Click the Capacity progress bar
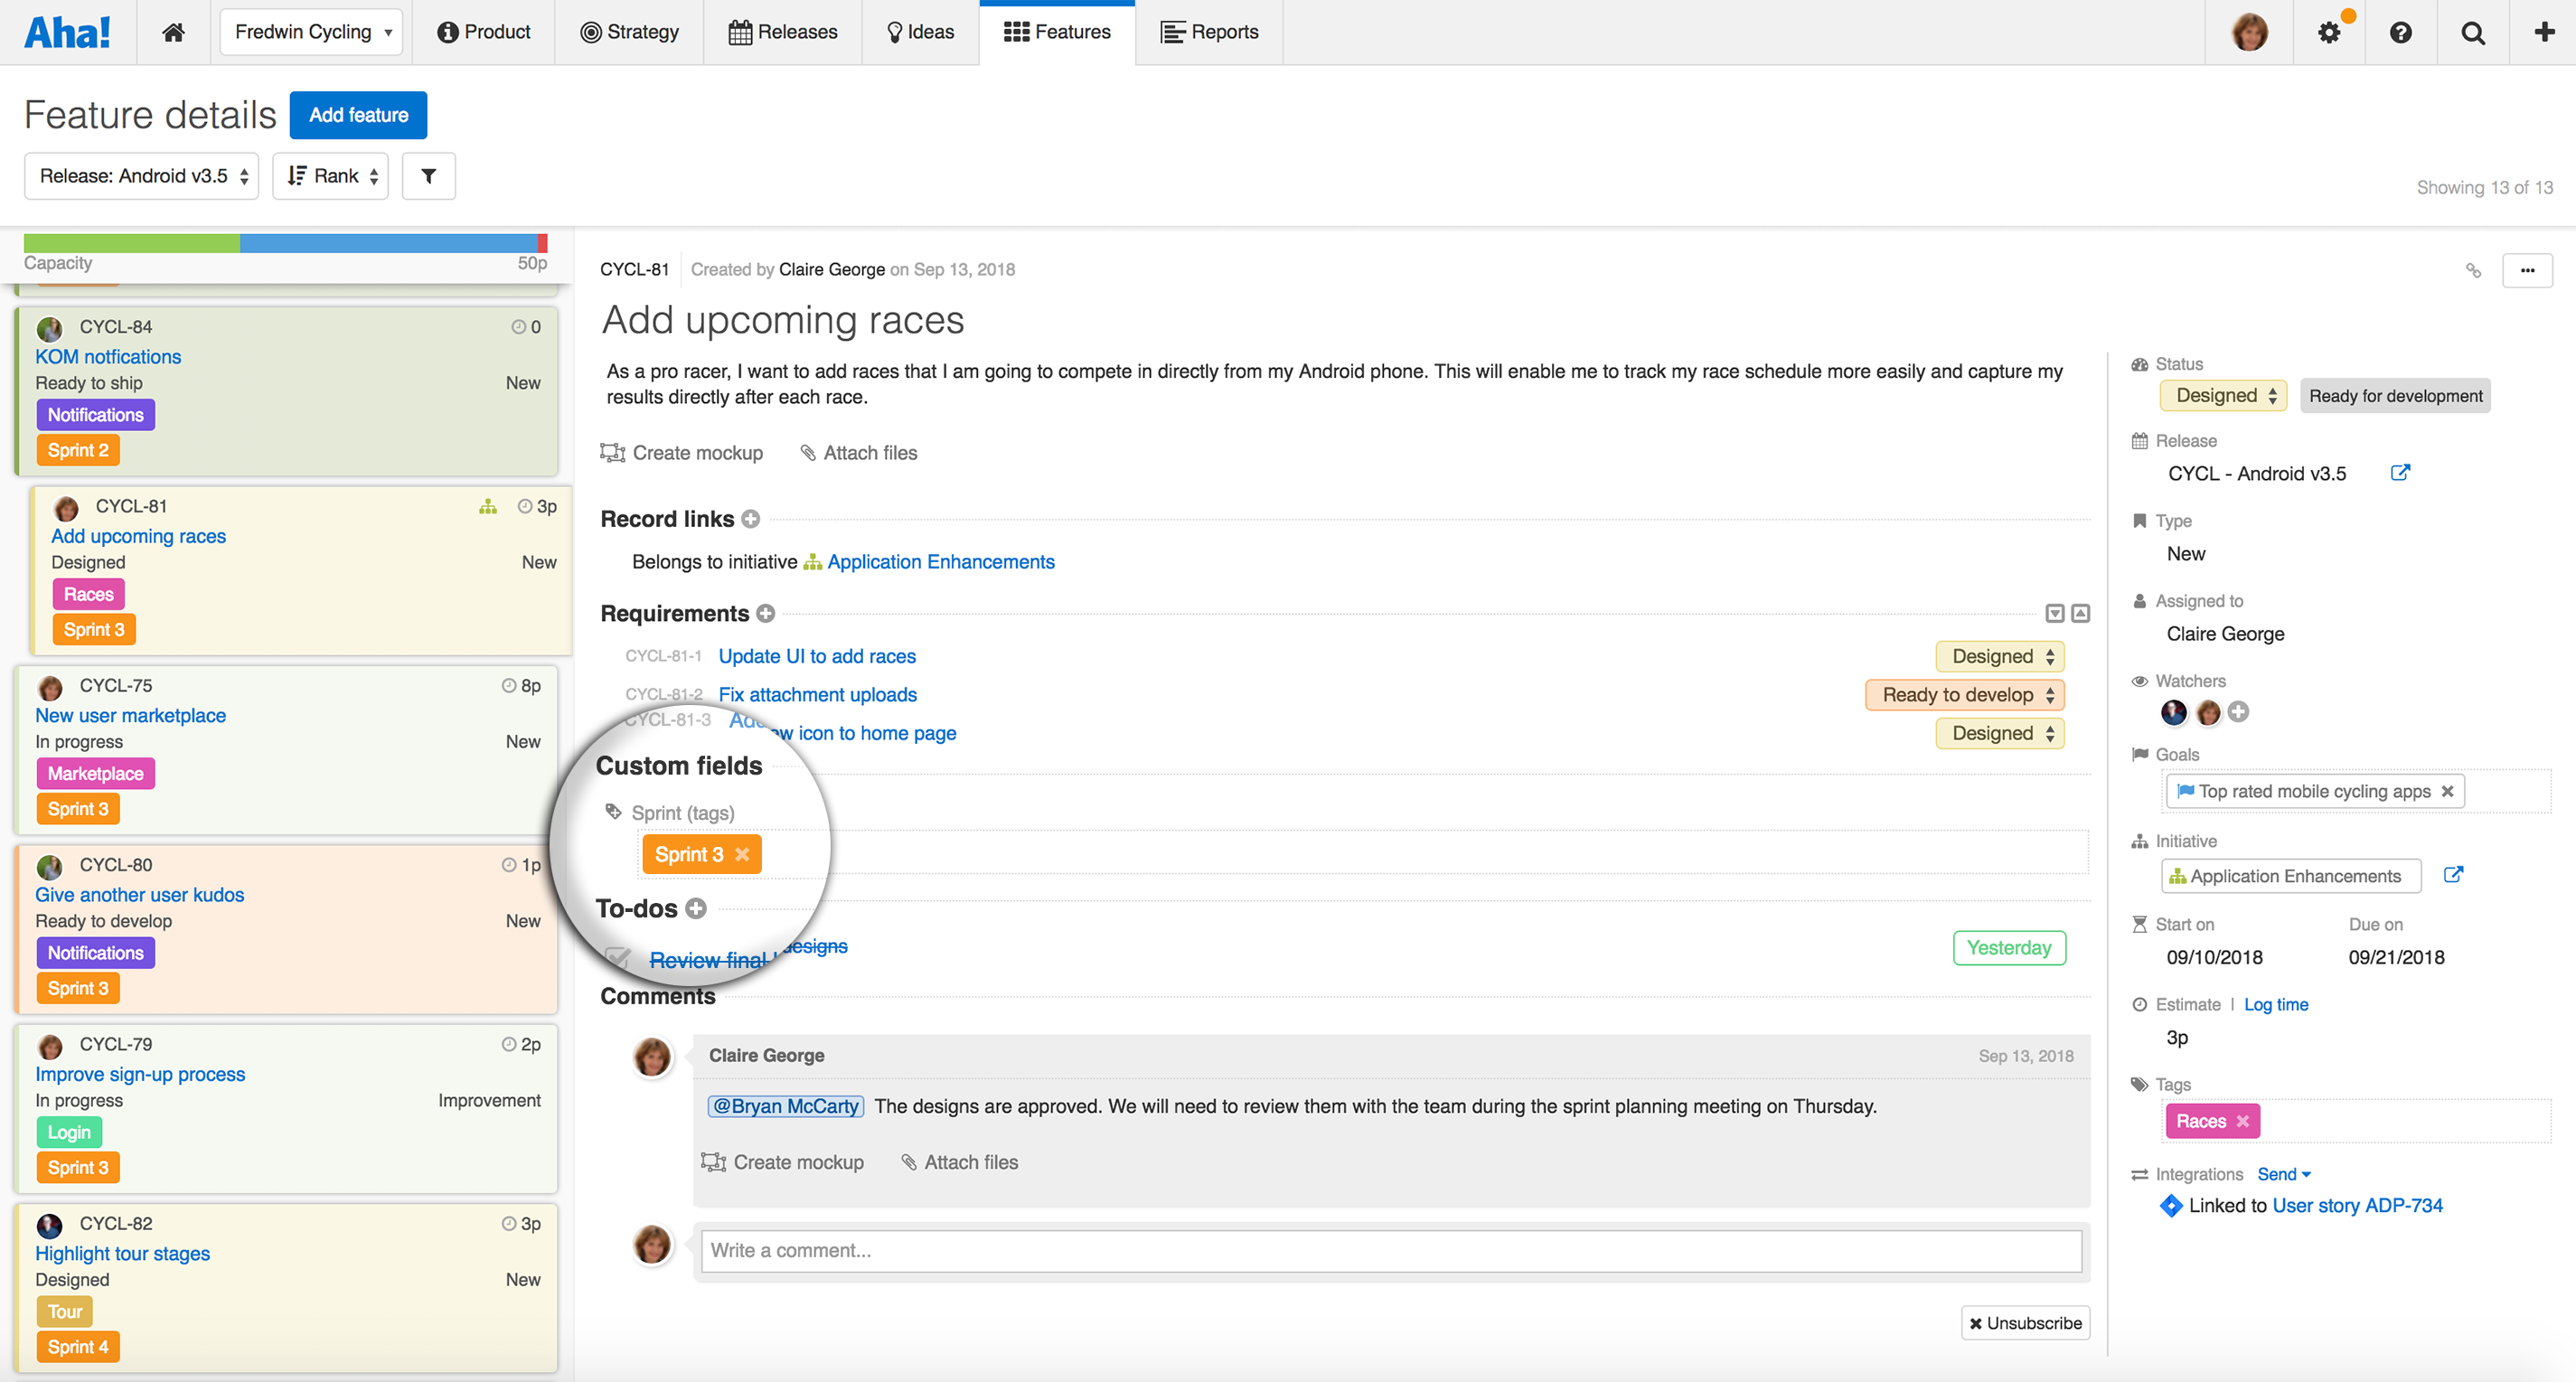The width and height of the screenshot is (2576, 1382). (x=283, y=243)
